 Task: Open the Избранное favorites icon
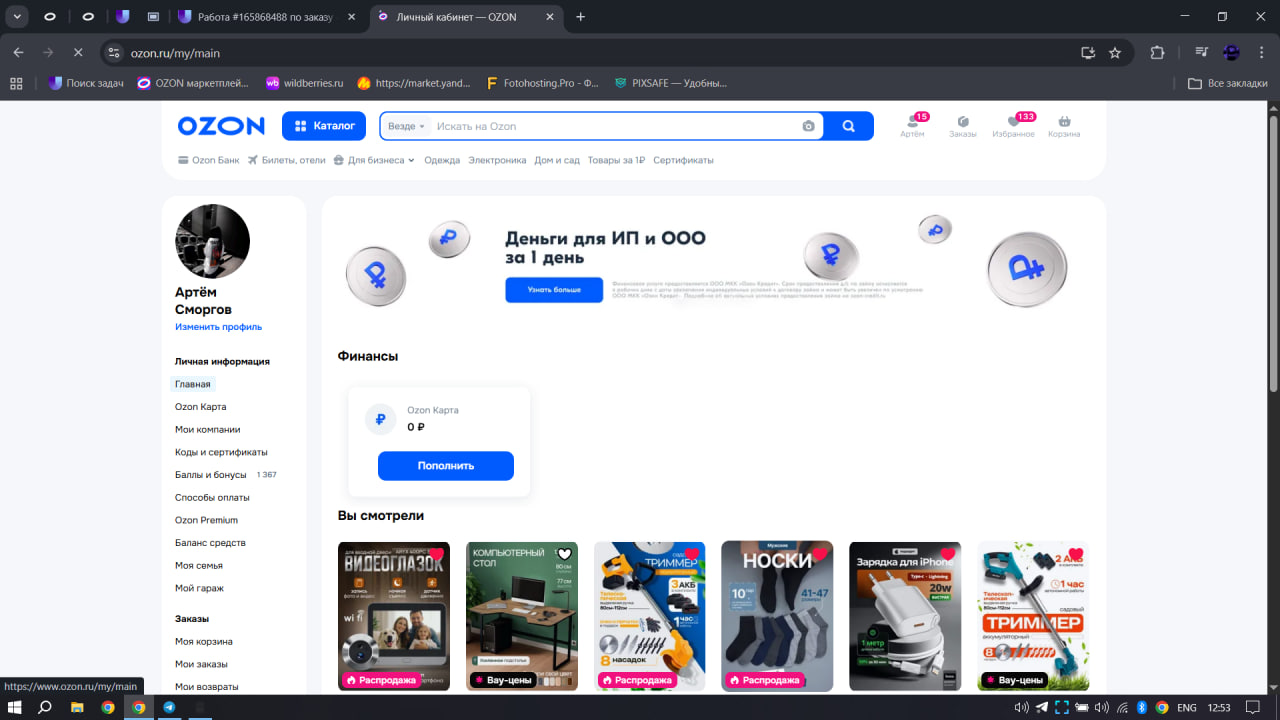[x=1013, y=126]
